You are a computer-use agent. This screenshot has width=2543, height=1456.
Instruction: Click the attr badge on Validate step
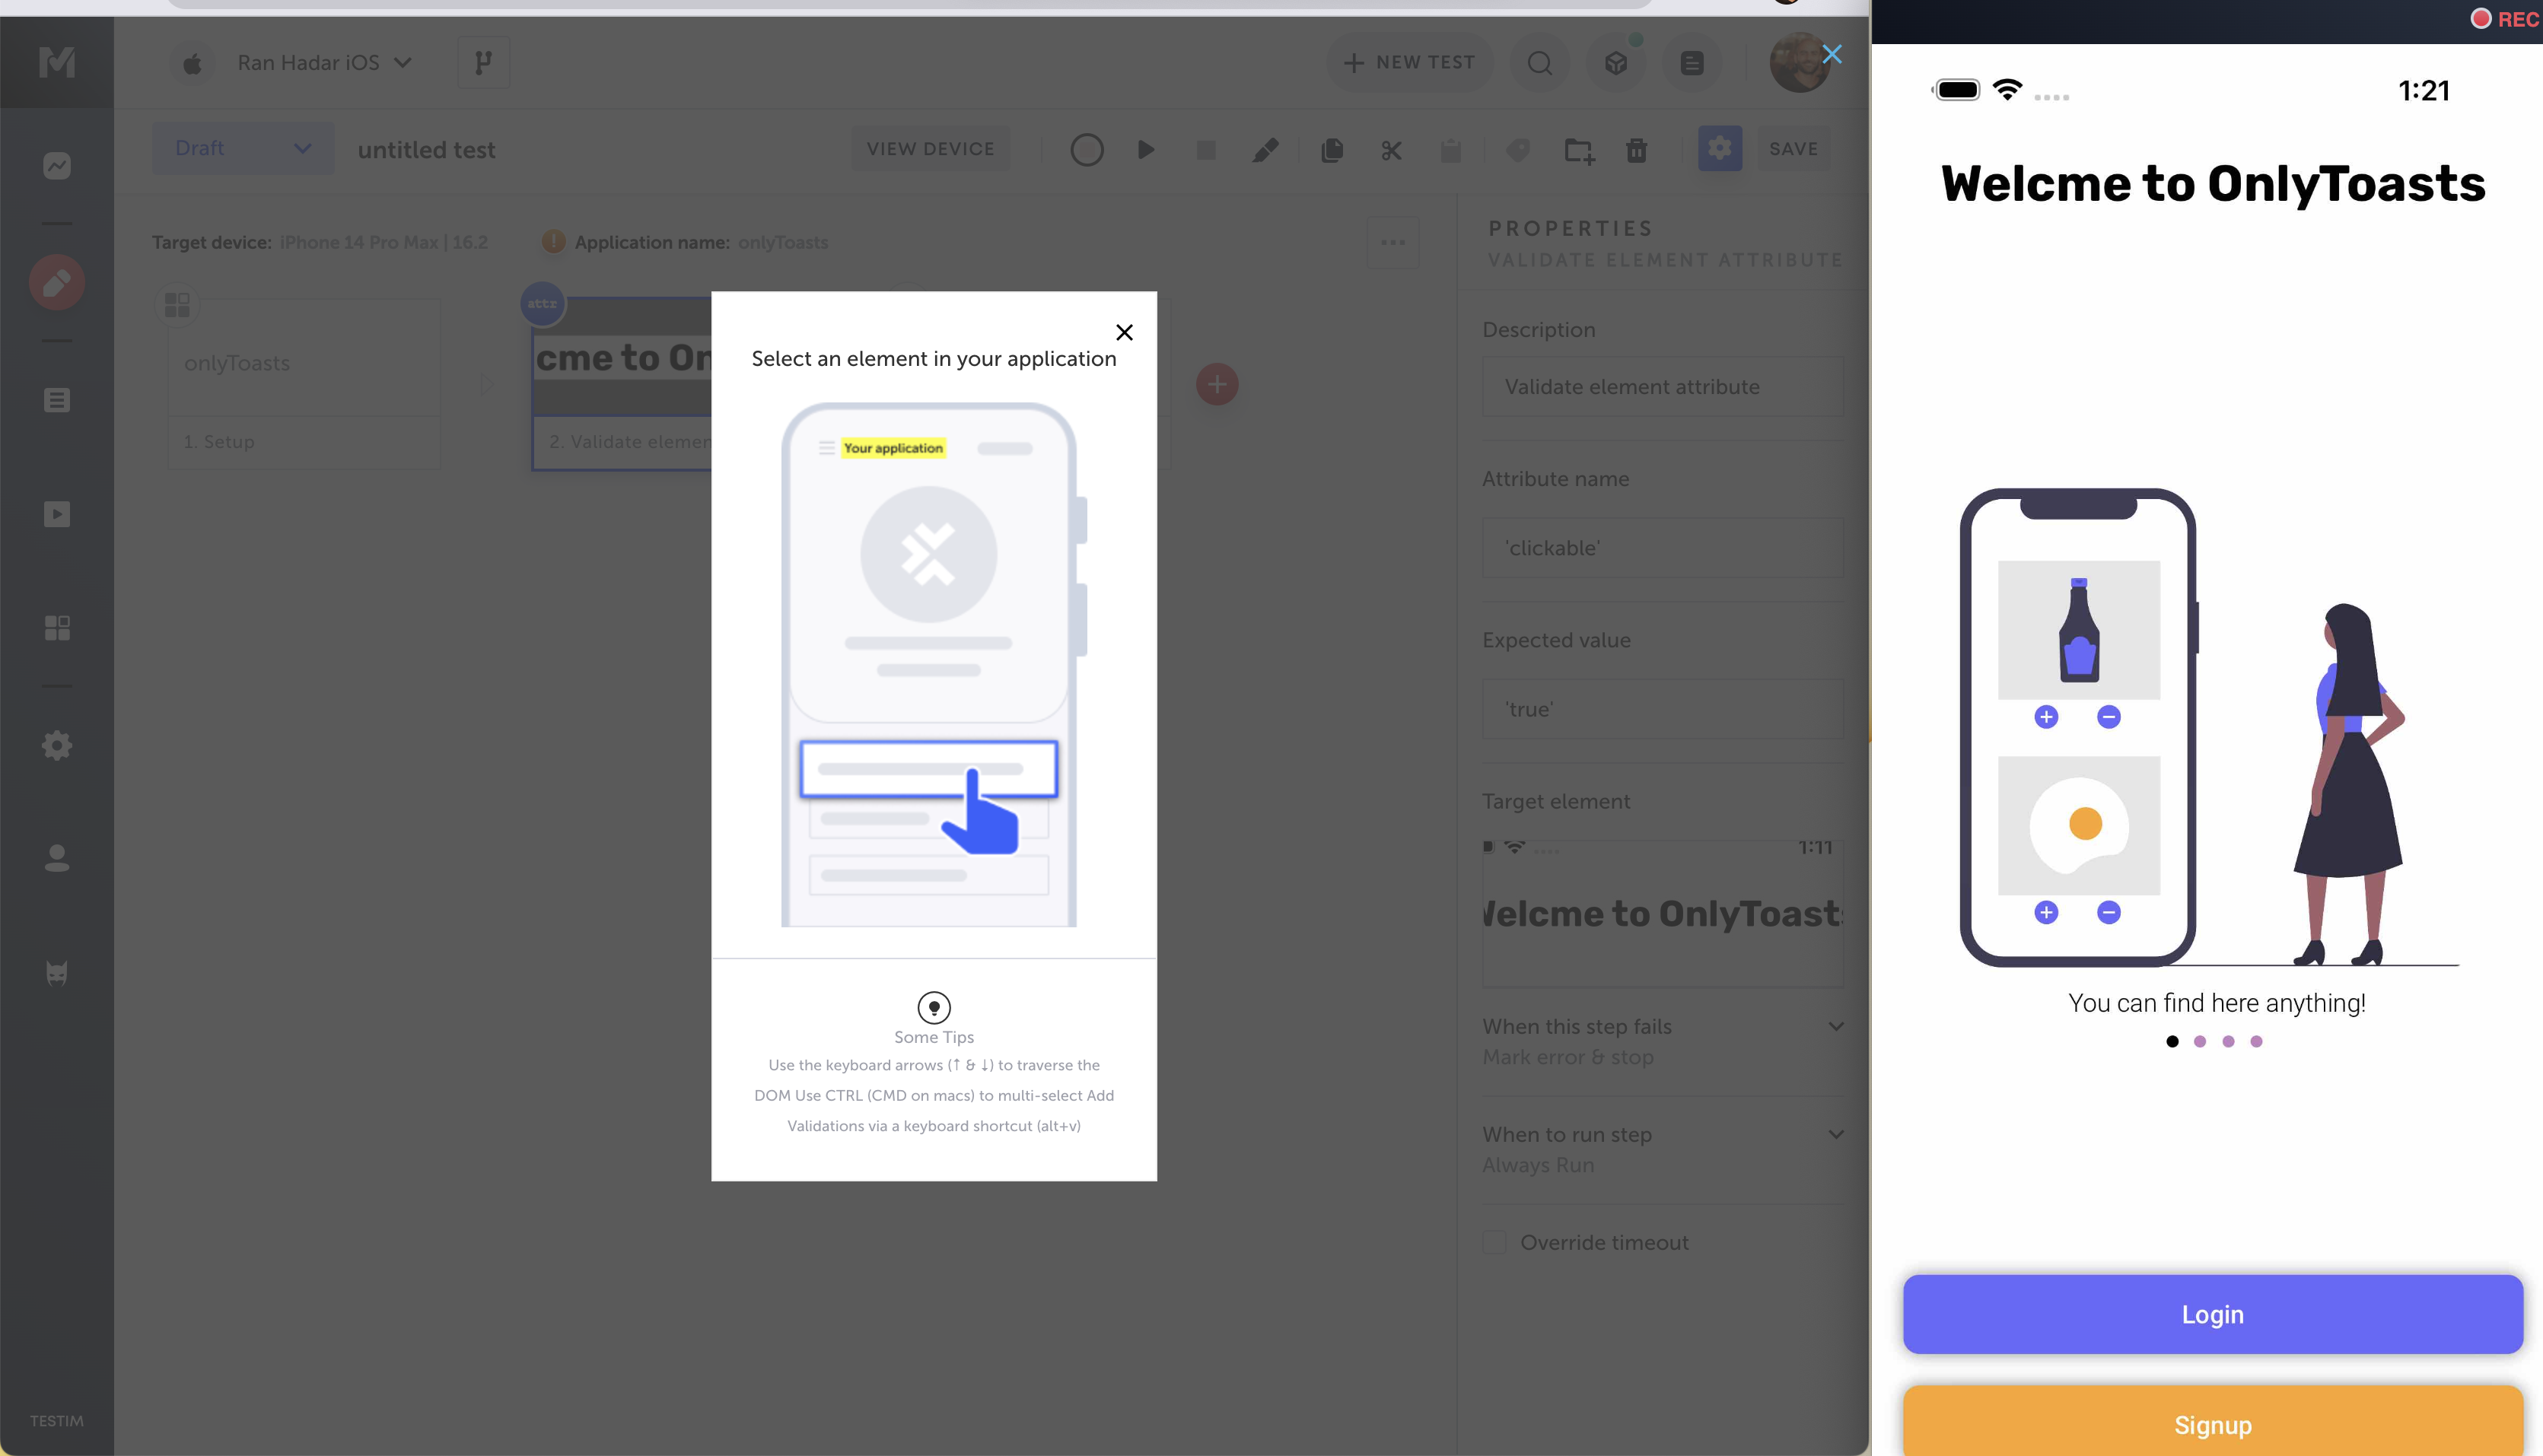coord(543,304)
